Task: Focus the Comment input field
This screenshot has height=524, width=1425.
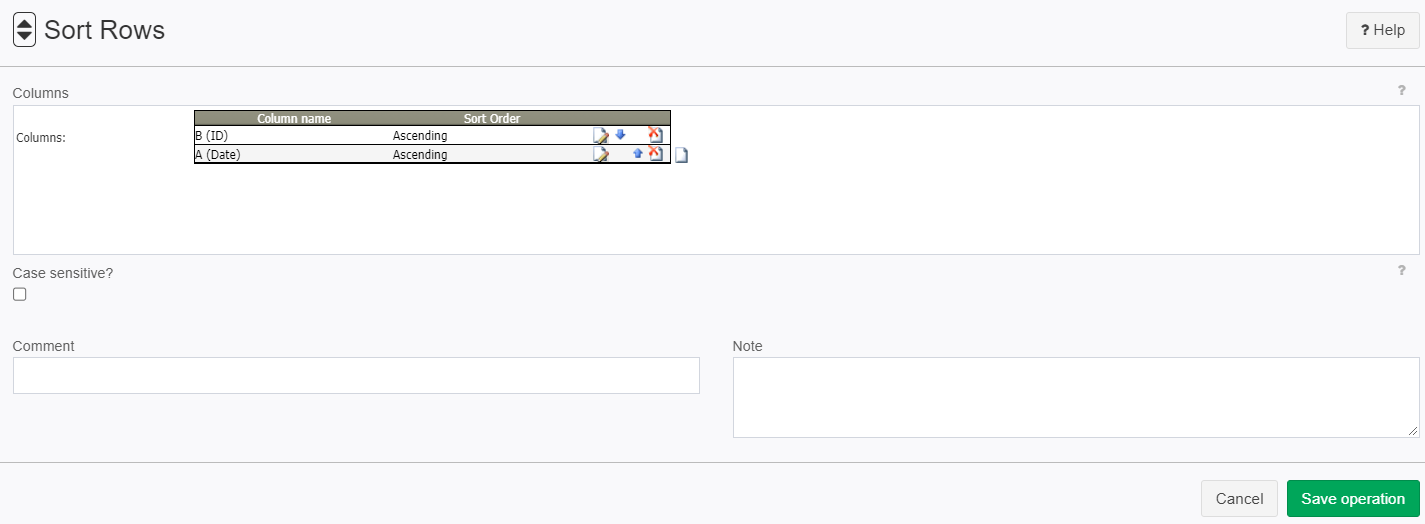Action: (x=356, y=375)
